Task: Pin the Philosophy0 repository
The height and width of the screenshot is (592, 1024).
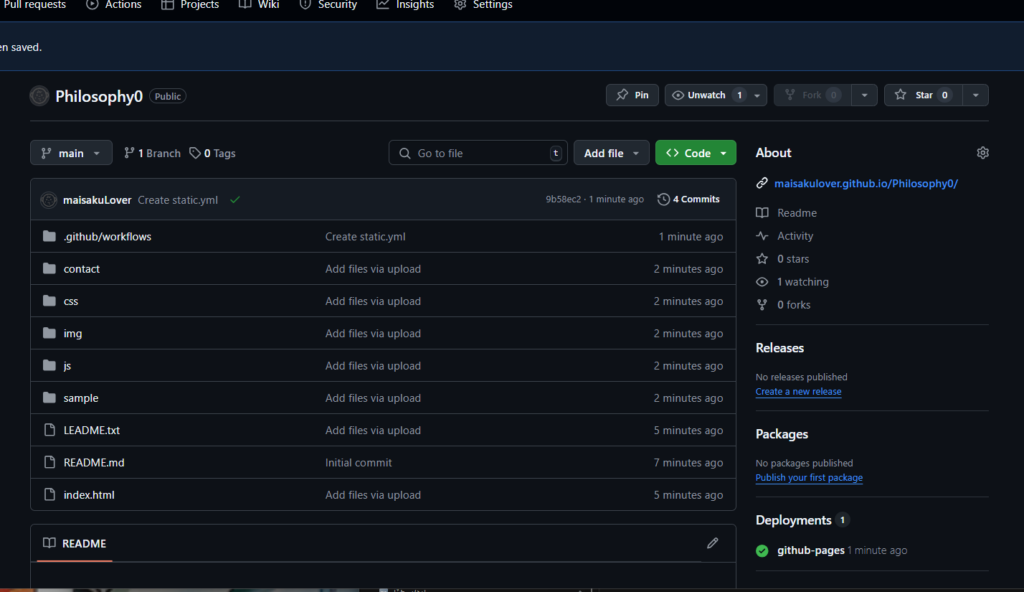Action: point(632,95)
